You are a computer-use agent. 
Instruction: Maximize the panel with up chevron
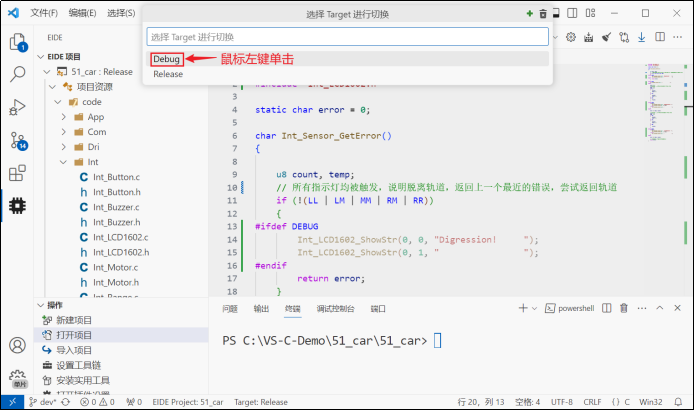pos(660,308)
